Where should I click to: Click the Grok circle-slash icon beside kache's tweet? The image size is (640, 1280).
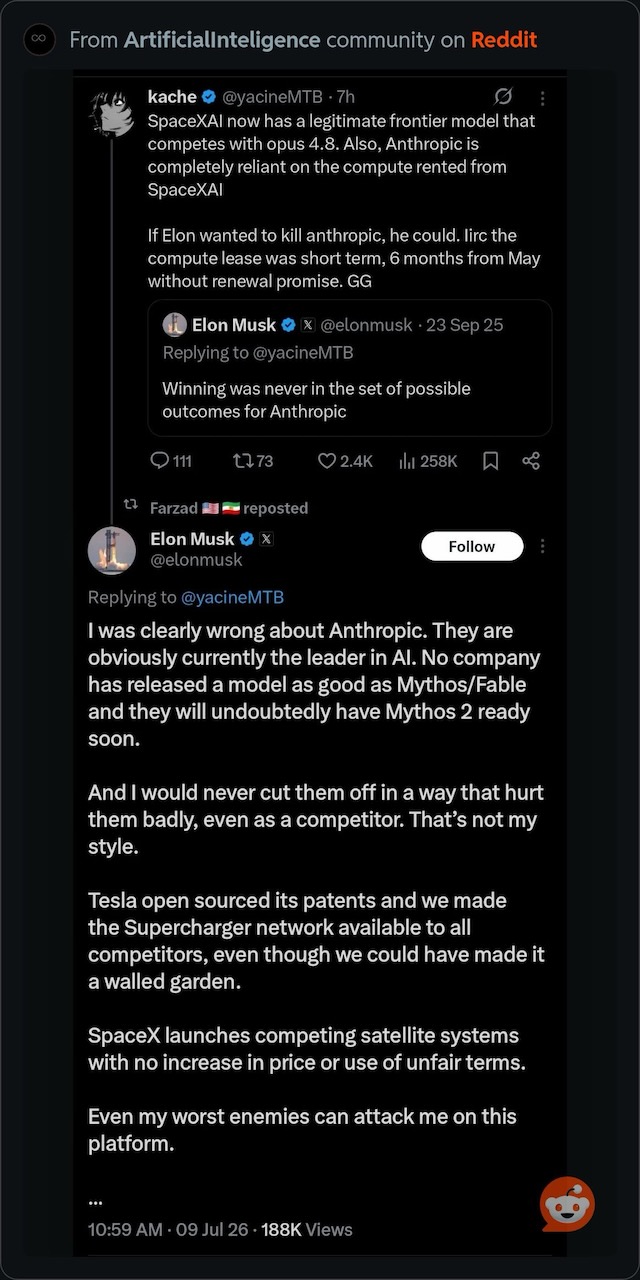pos(504,97)
